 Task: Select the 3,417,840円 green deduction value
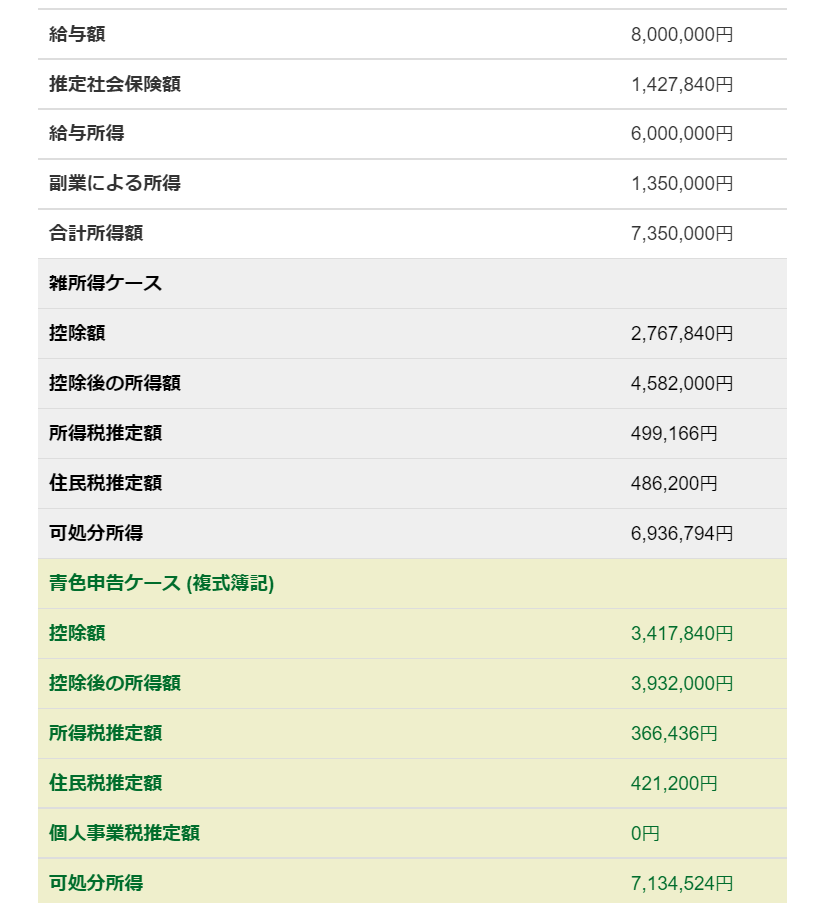(x=681, y=634)
